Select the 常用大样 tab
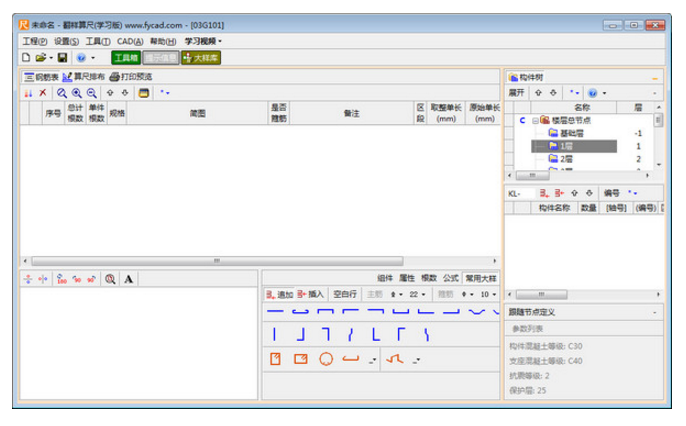This screenshot has height=426, width=686. tap(481, 278)
